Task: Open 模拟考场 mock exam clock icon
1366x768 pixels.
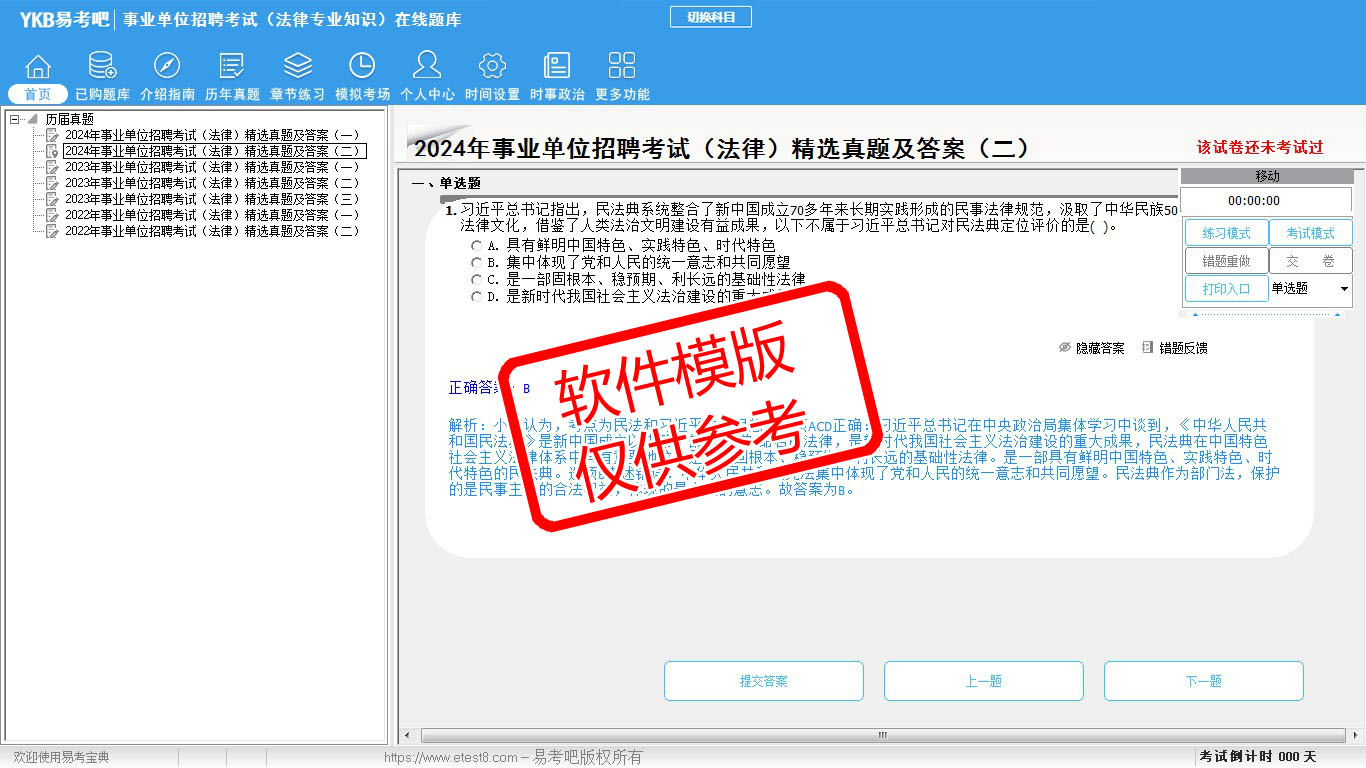Action: [x=362, y=67]
